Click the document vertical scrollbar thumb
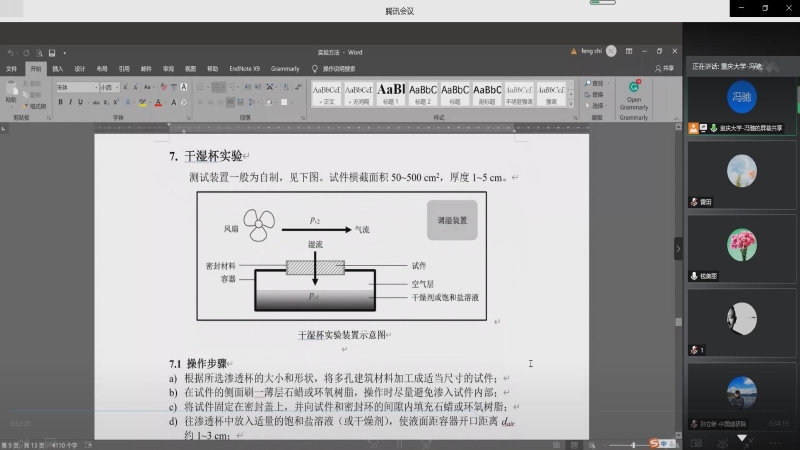 click(x=678, y=322)
